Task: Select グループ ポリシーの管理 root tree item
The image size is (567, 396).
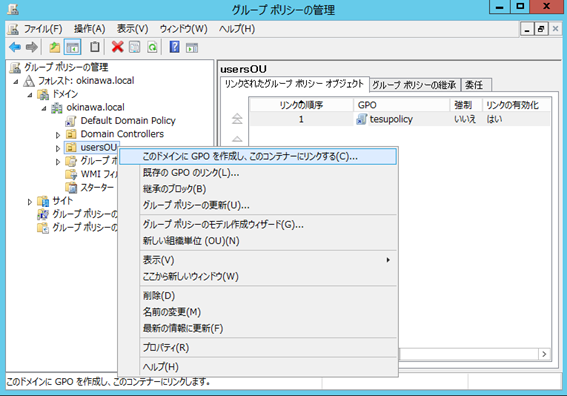Action: pyautogui.click(x=66, y=67)
